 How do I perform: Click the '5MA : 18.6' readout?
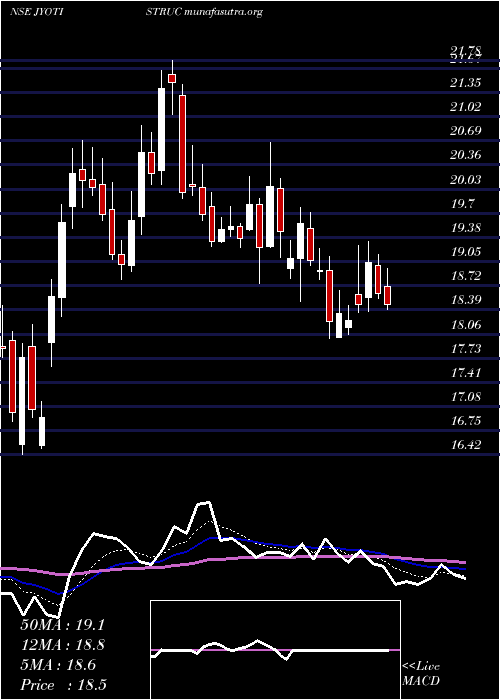click(x=58, y=665)
